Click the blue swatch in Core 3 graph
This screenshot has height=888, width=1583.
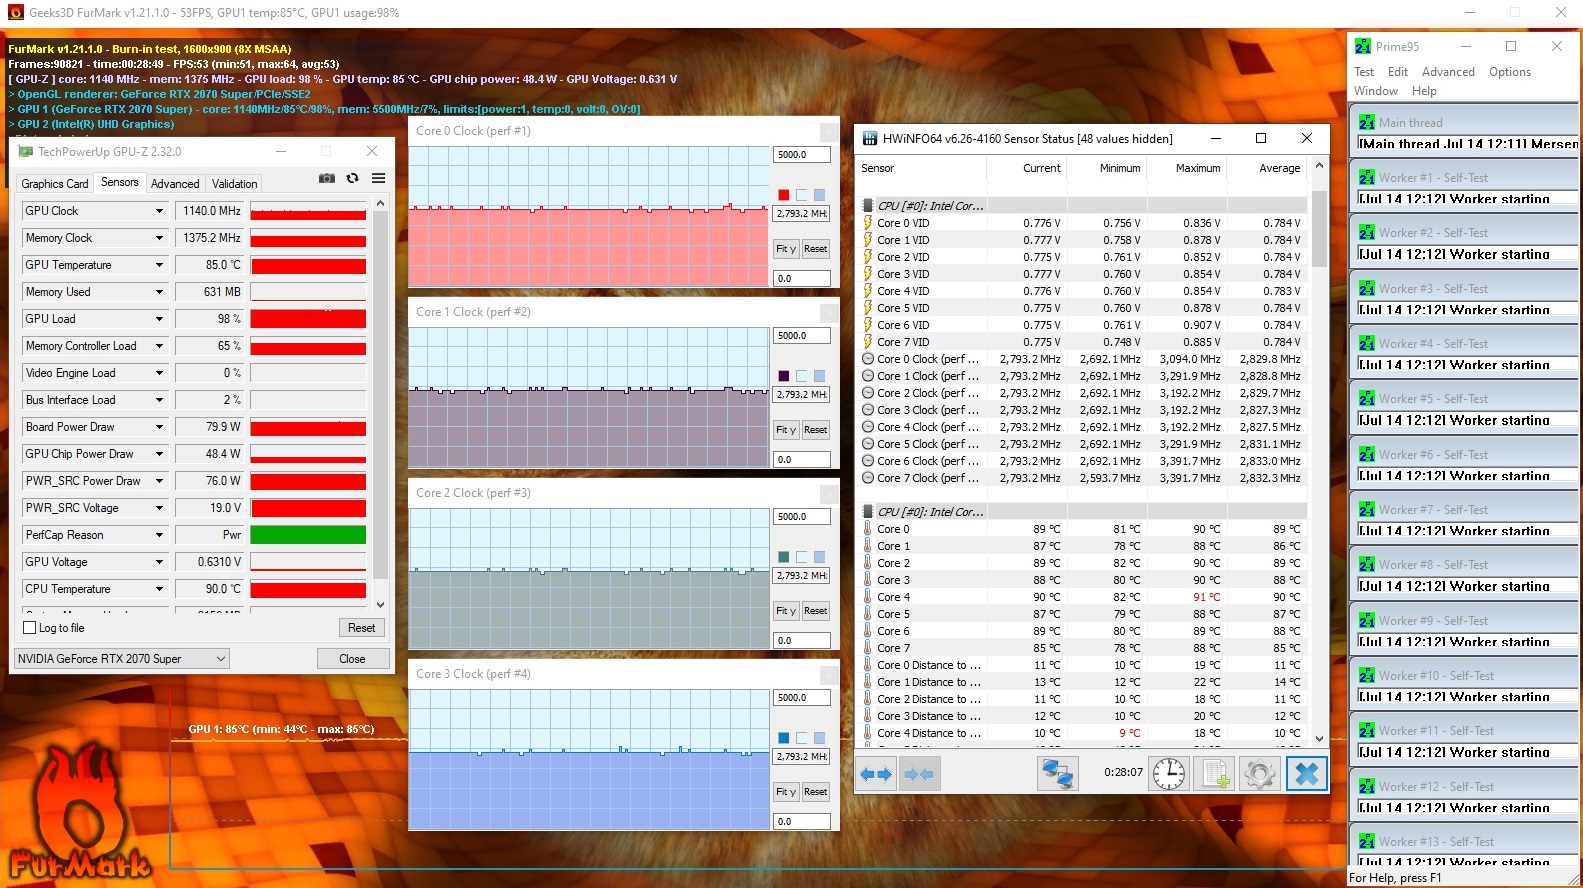click(784, 738)
